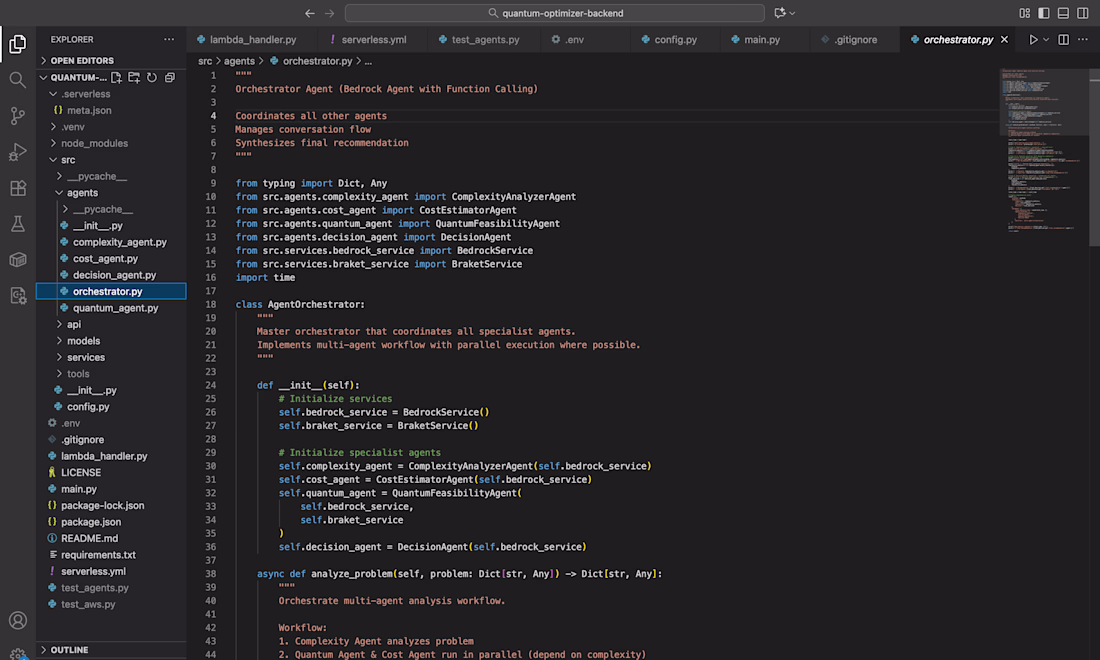Click the New File icon in explorer
Image resolution: width=1100 pixels, height=660 pixels.
click(x=116, y=77)
